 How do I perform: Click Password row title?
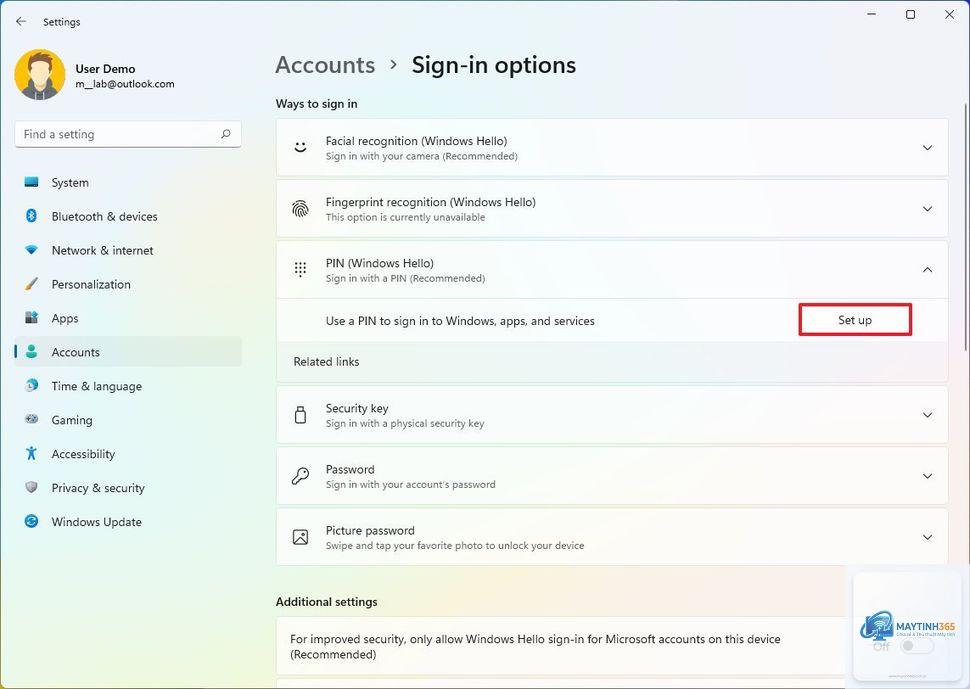click(350, 469)
